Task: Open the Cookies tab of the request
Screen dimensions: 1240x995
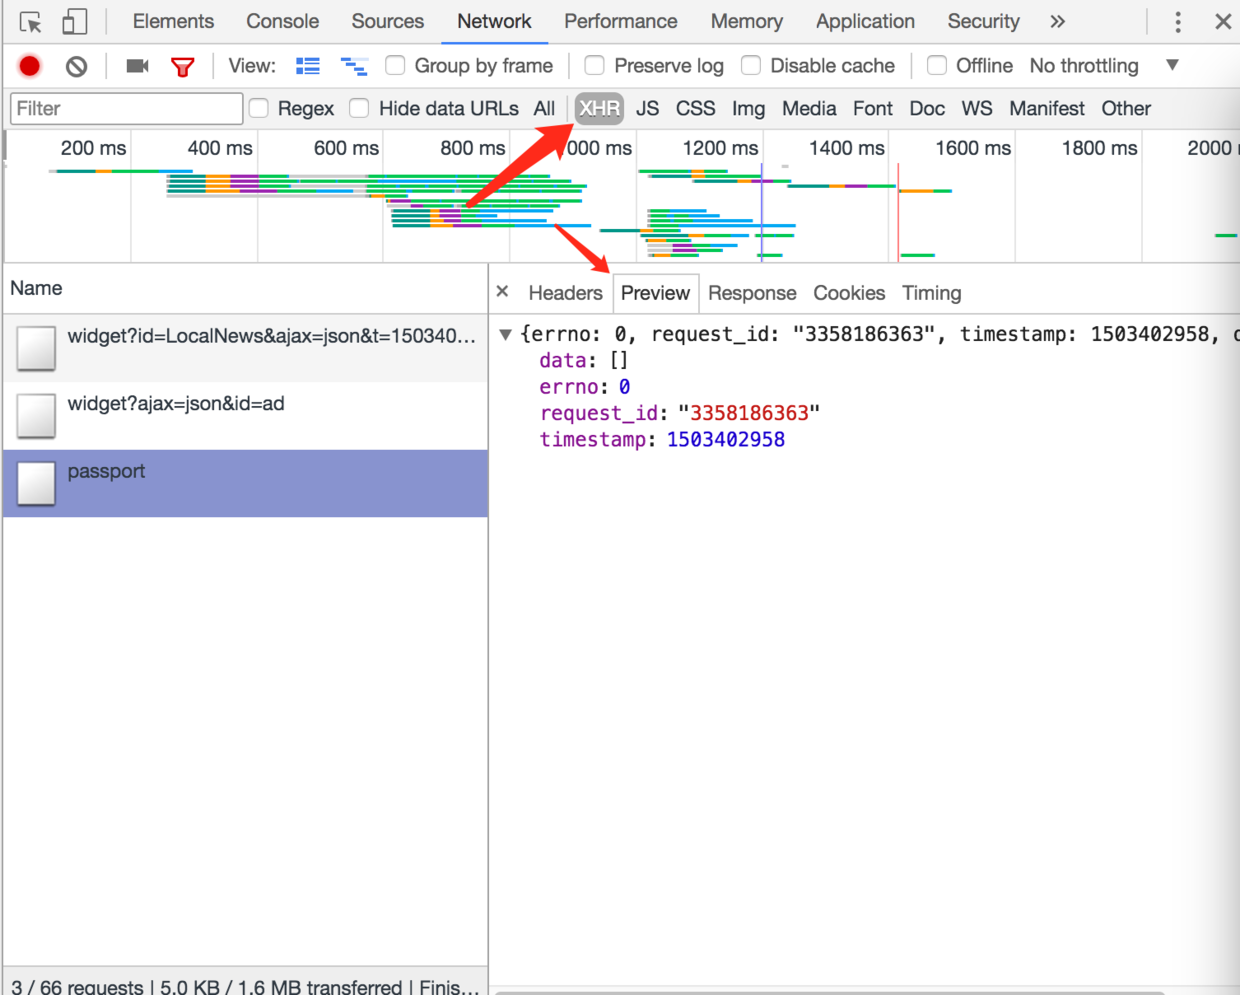Action: (849, 293)
